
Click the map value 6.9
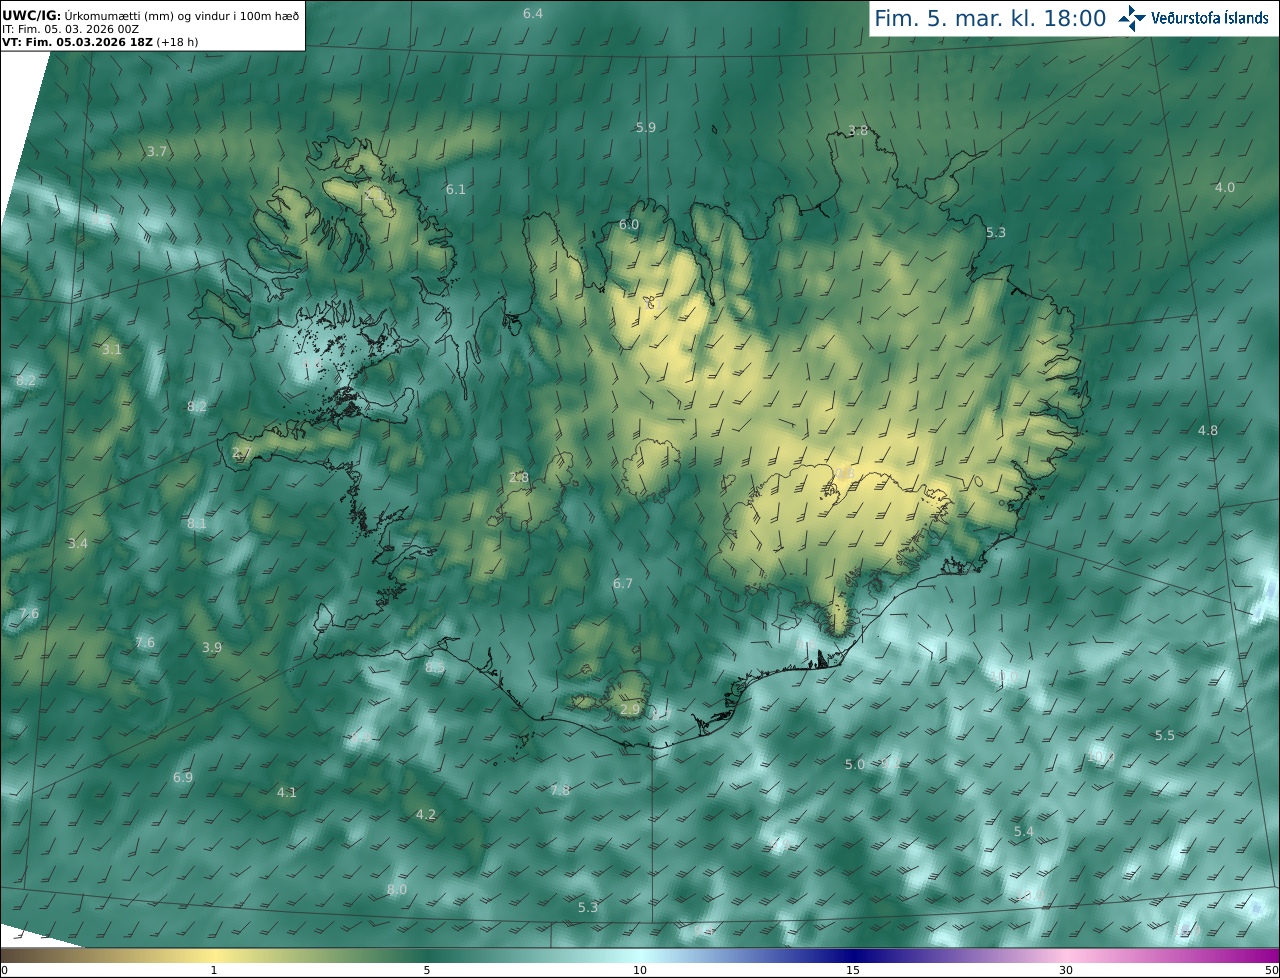click(183, 778)
